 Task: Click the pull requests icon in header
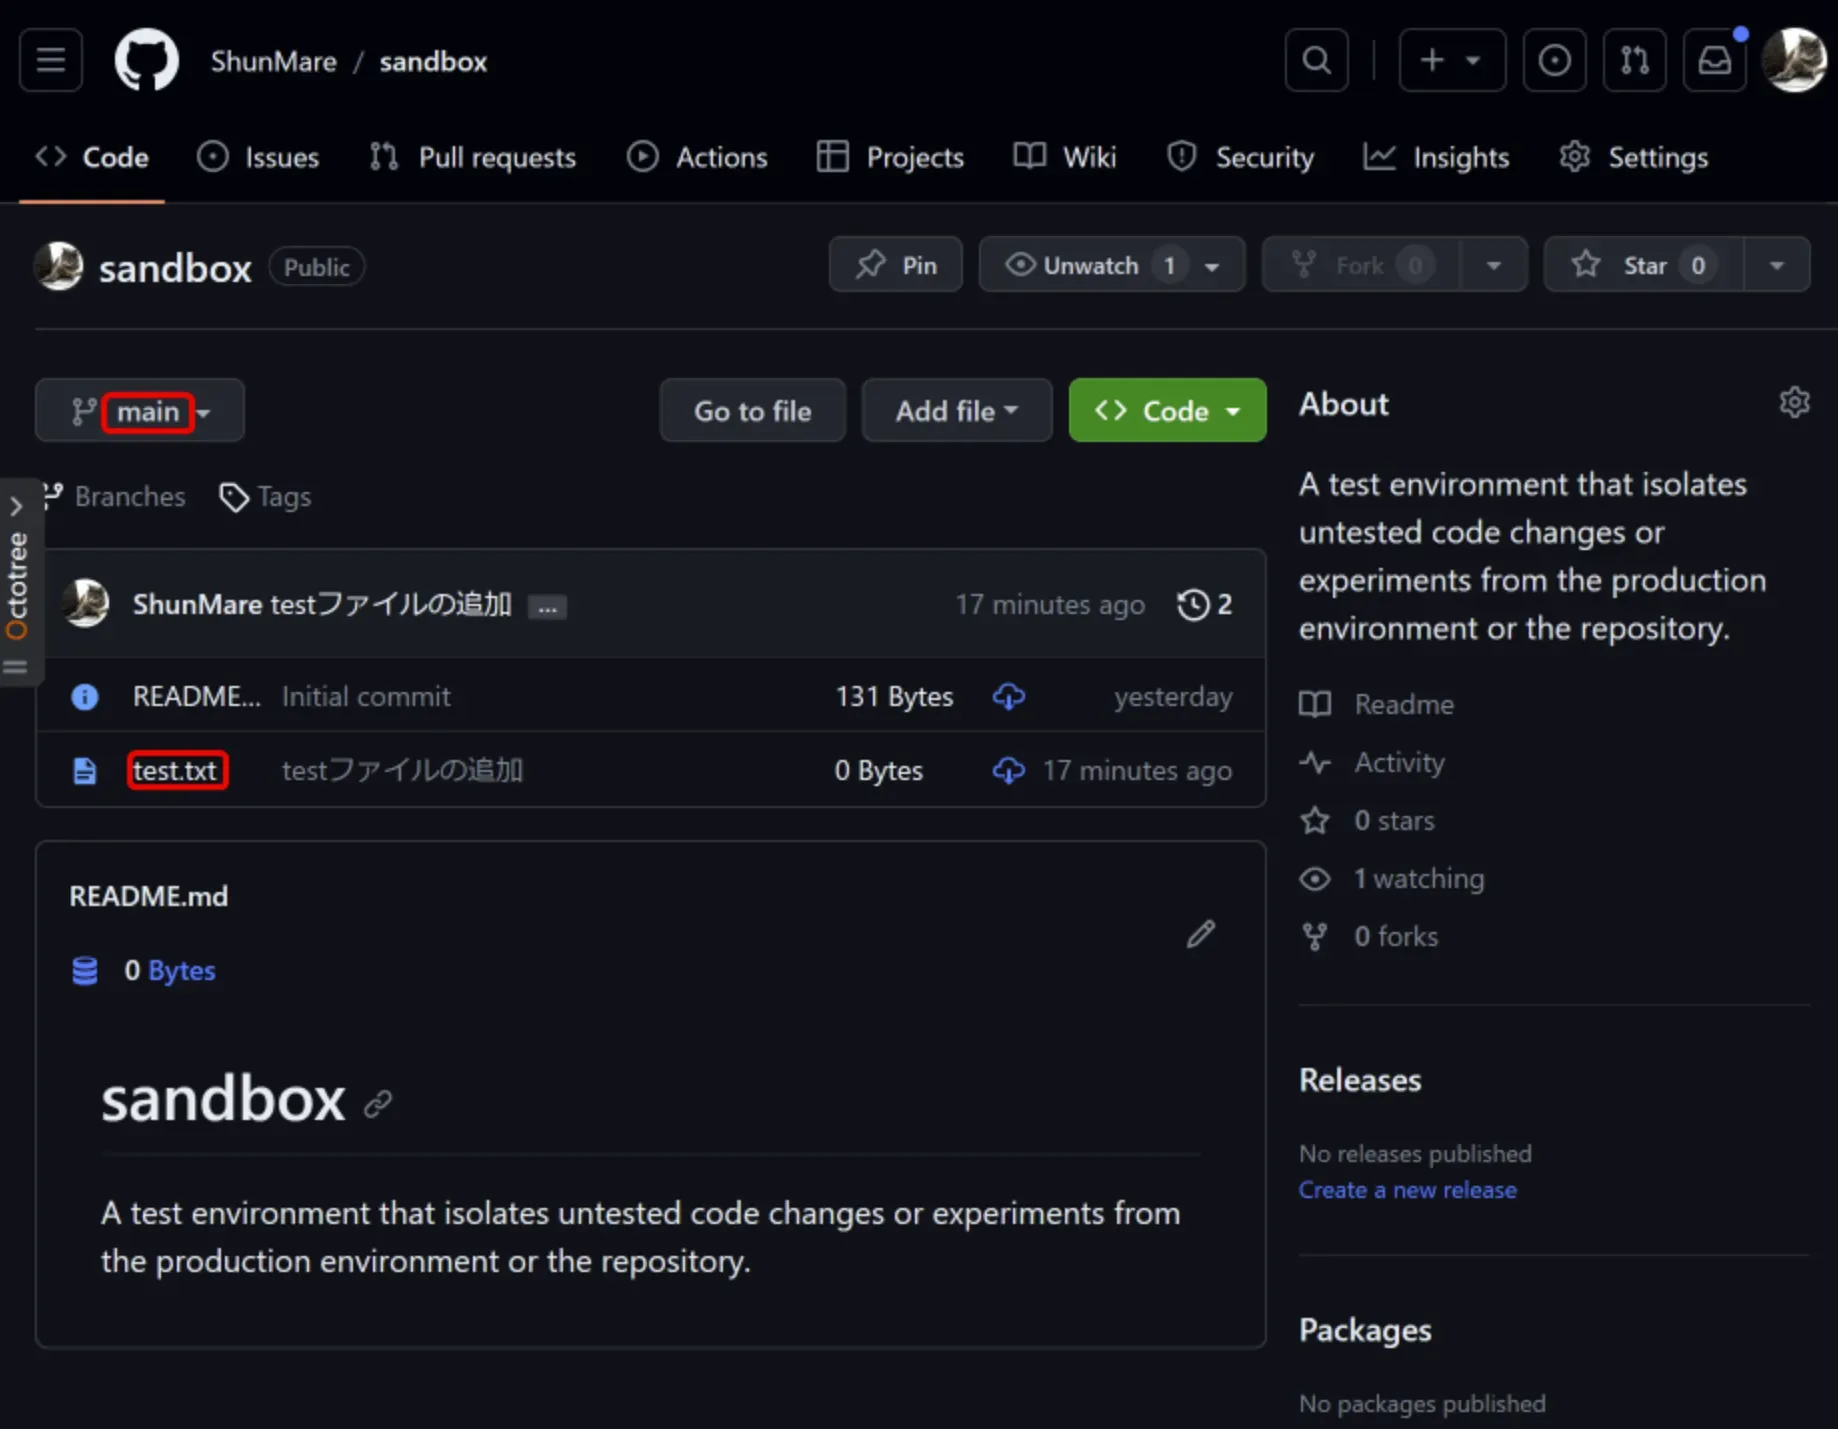[x=1634, y=61]
